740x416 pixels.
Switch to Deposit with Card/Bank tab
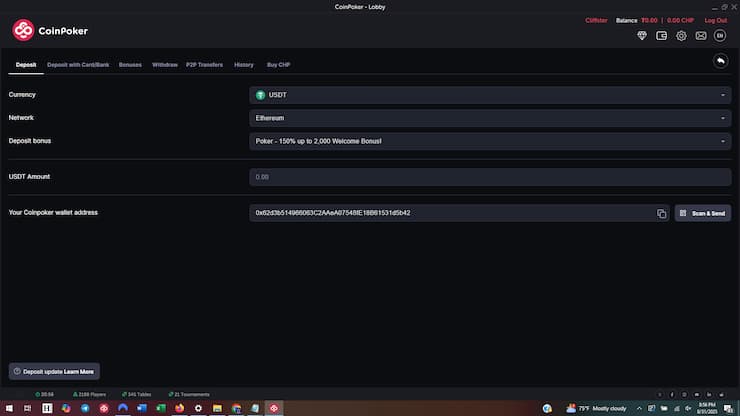[78, 65]
